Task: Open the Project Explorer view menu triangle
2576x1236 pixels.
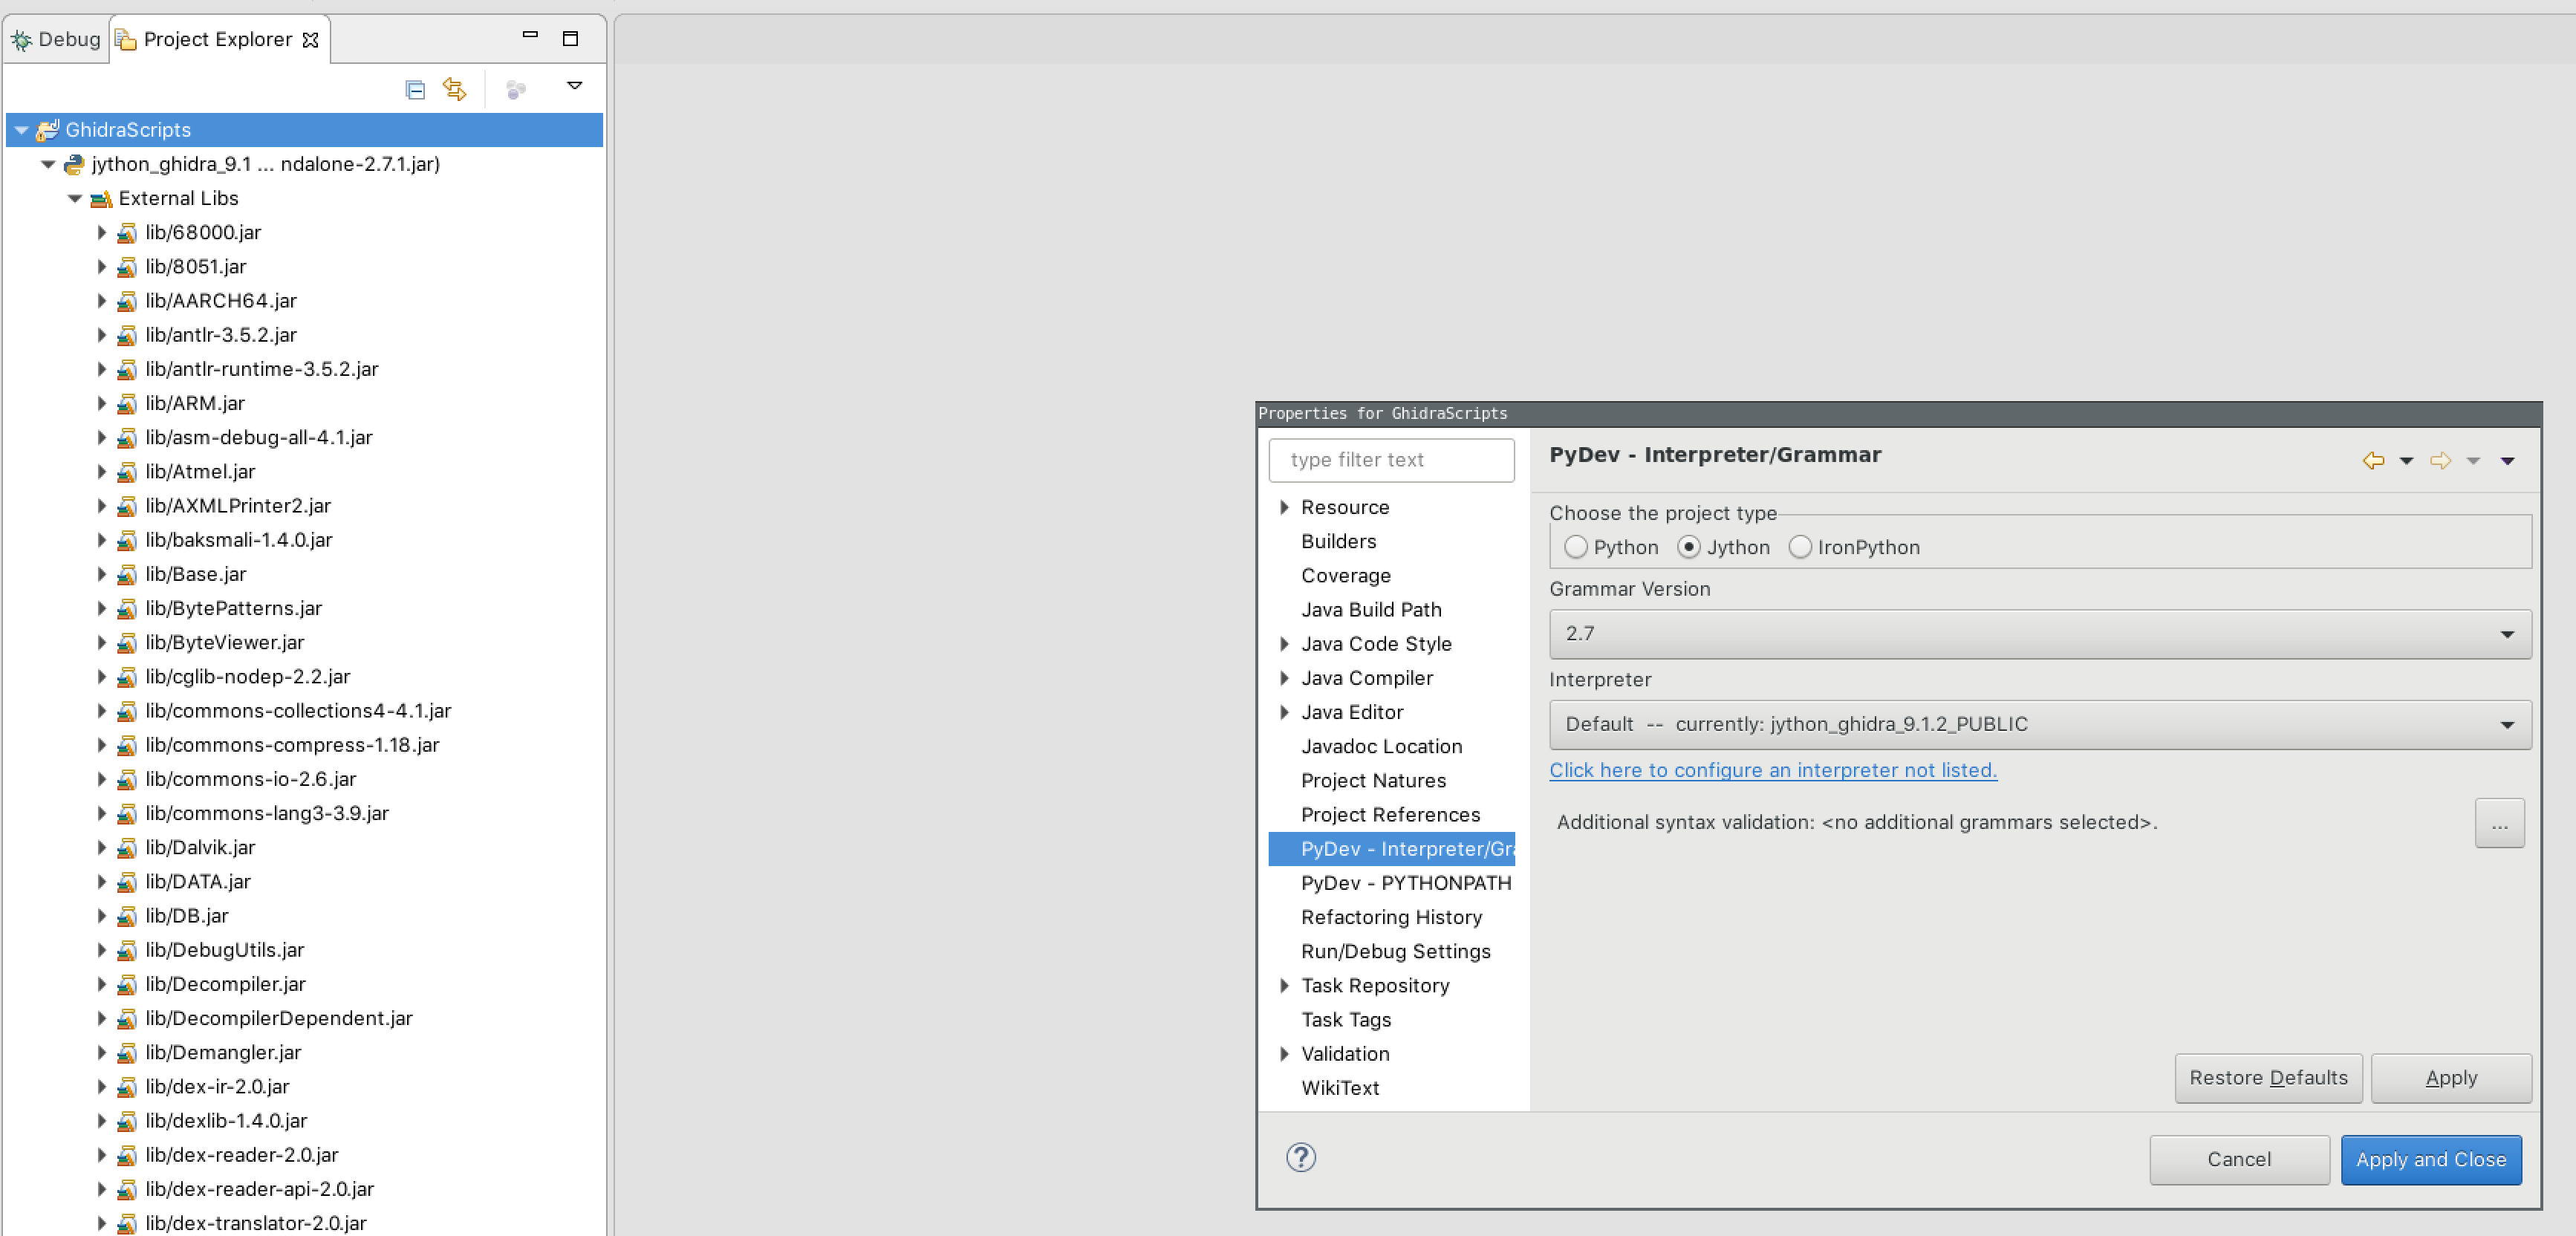Action: (575, 86)
